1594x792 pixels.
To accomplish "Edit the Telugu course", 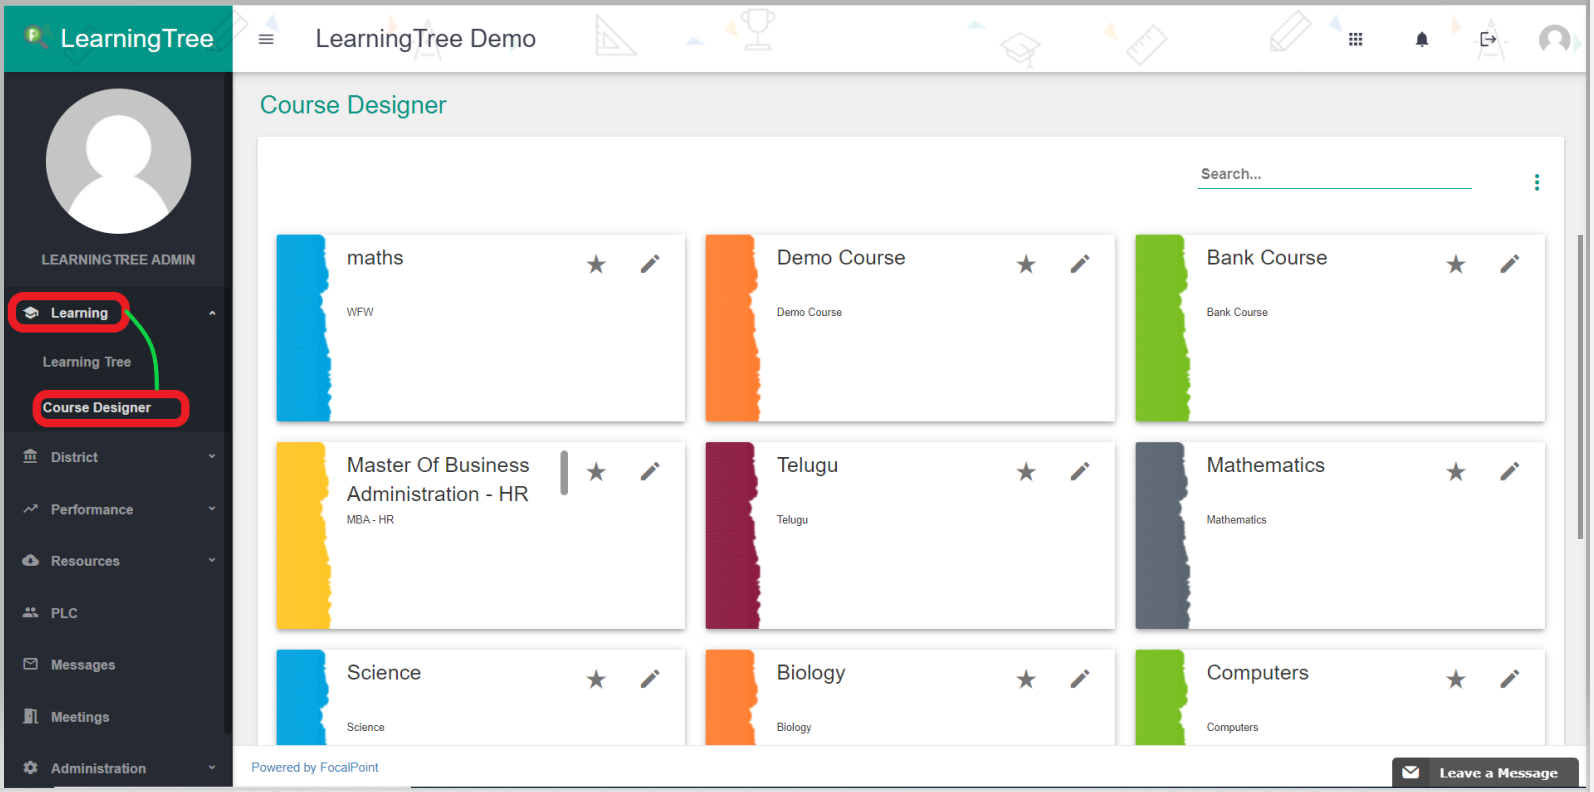I will (x=1080, y=471).
